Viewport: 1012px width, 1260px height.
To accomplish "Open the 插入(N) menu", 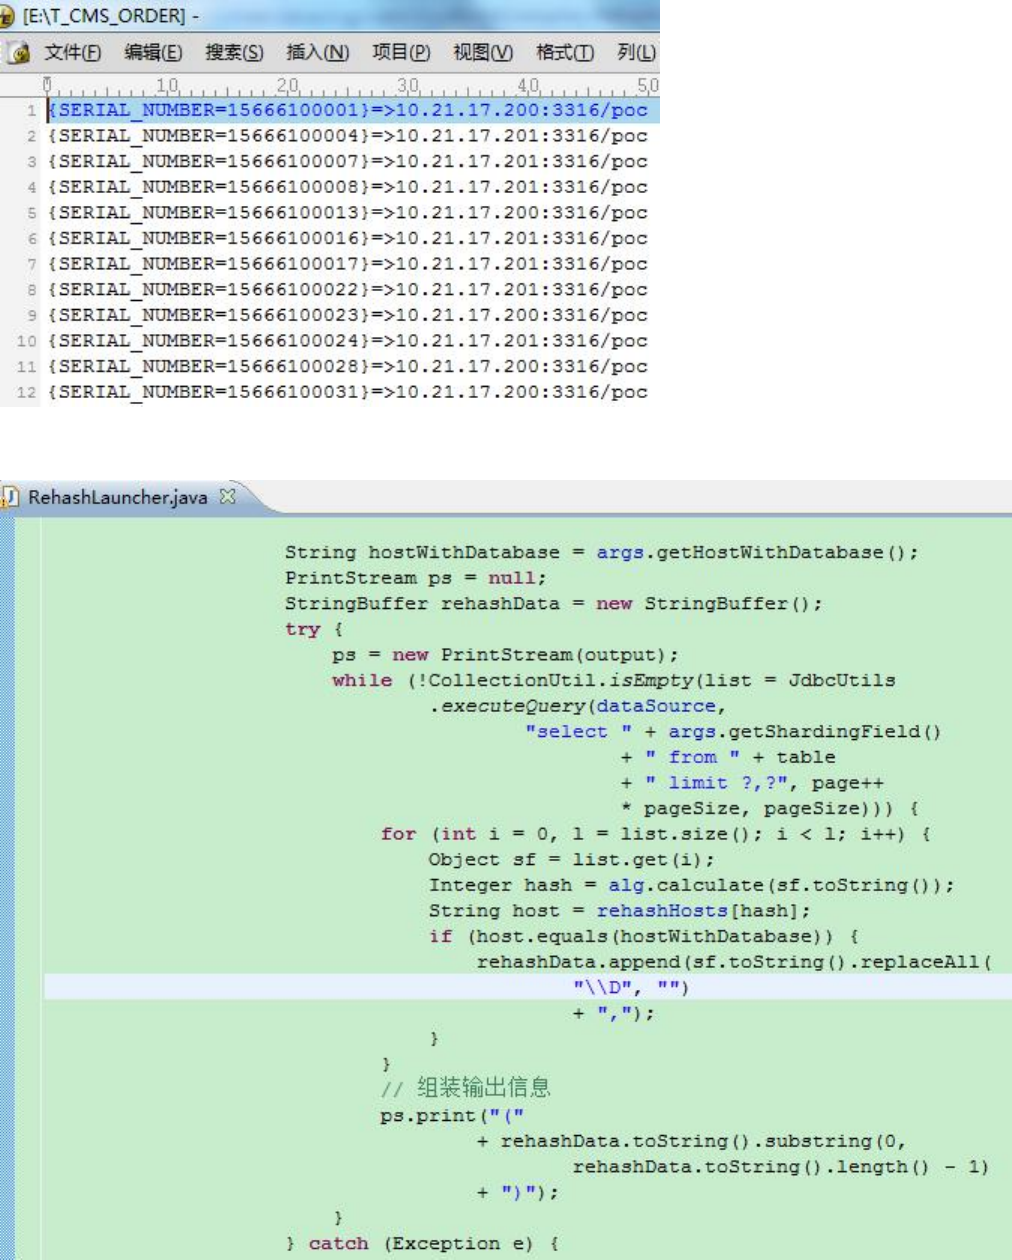I will click(317, 53).
